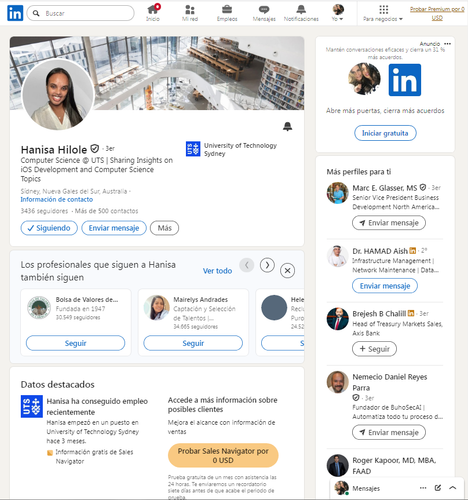This screenshot has height=500, width=468.
Task: Open Notificaciones bell in navbar
Action: pyautogui.click(x=301, y=13)
